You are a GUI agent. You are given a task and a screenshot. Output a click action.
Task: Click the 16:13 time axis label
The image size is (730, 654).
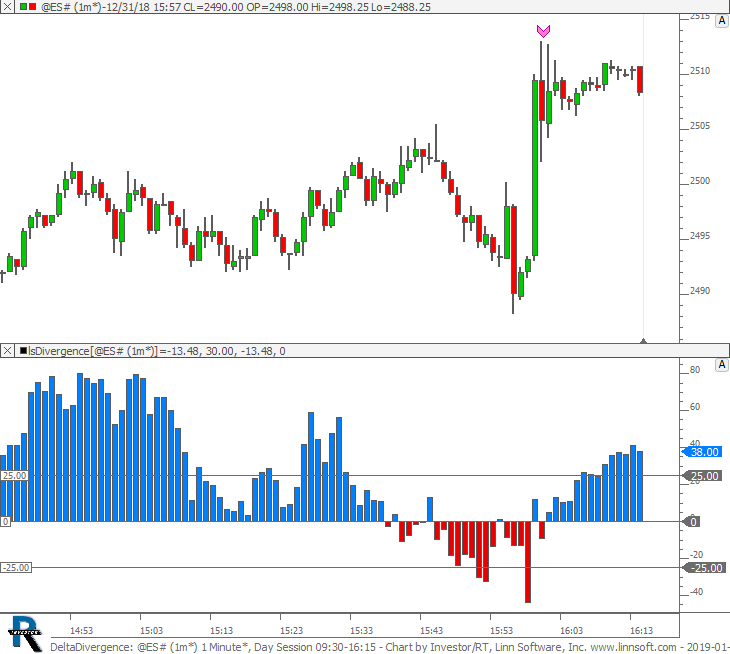[641, 631]
